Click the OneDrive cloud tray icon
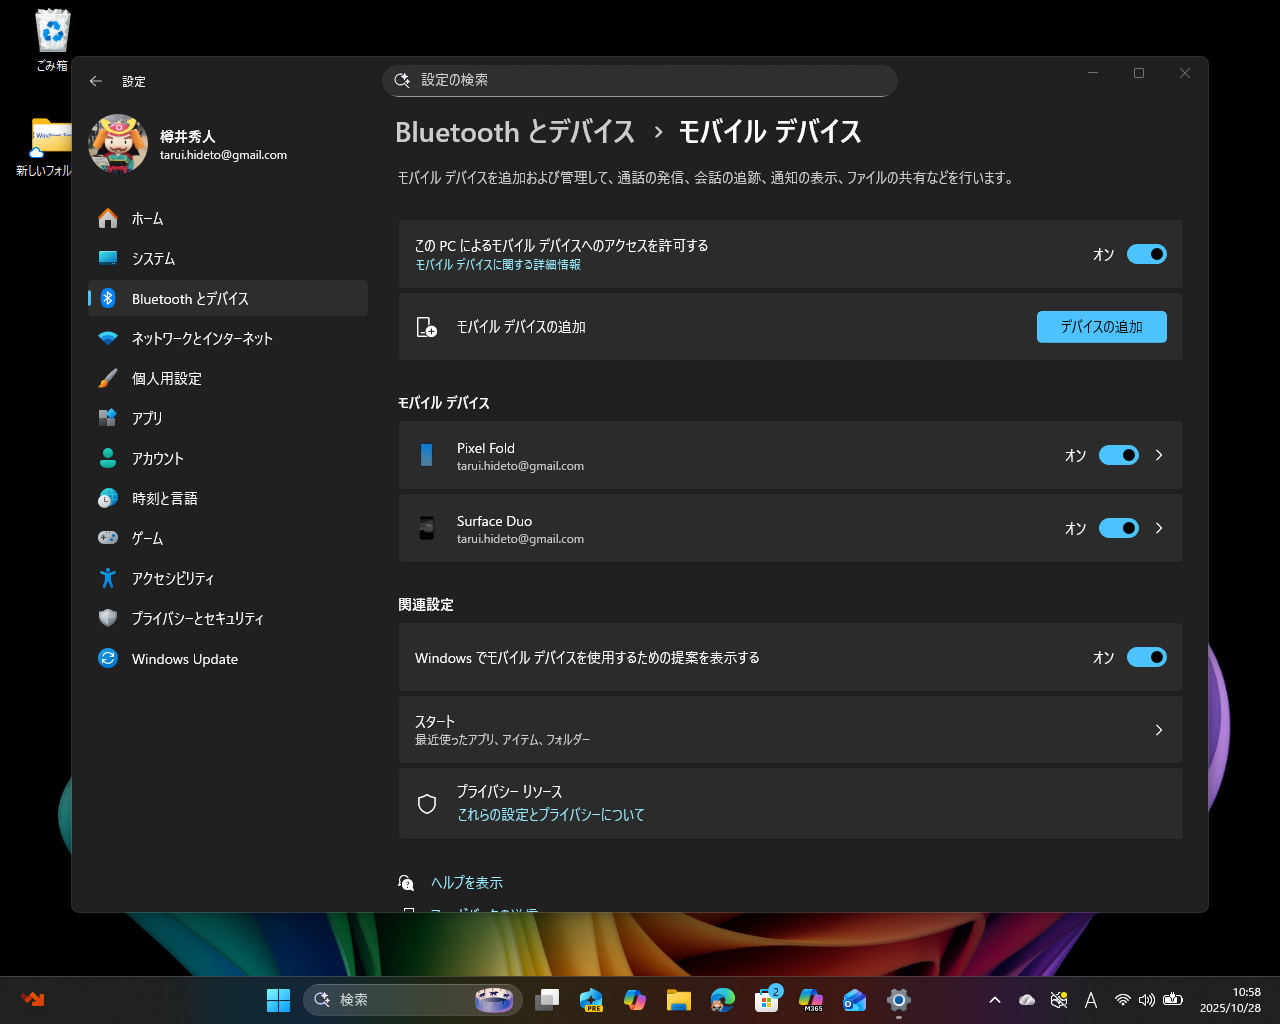Image resolution: width=1280 pixels, height=1024 pixels. 1027,1000
